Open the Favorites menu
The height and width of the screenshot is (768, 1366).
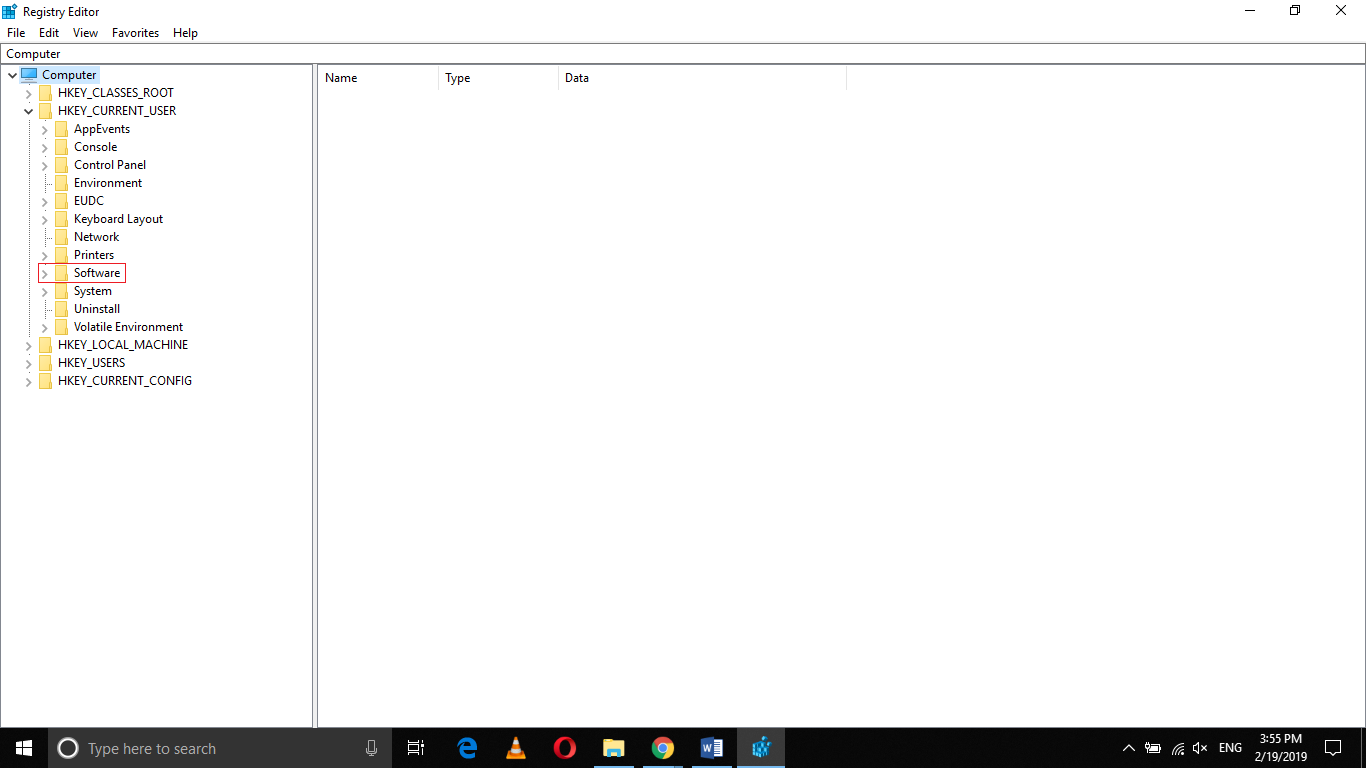click(135, 33)
